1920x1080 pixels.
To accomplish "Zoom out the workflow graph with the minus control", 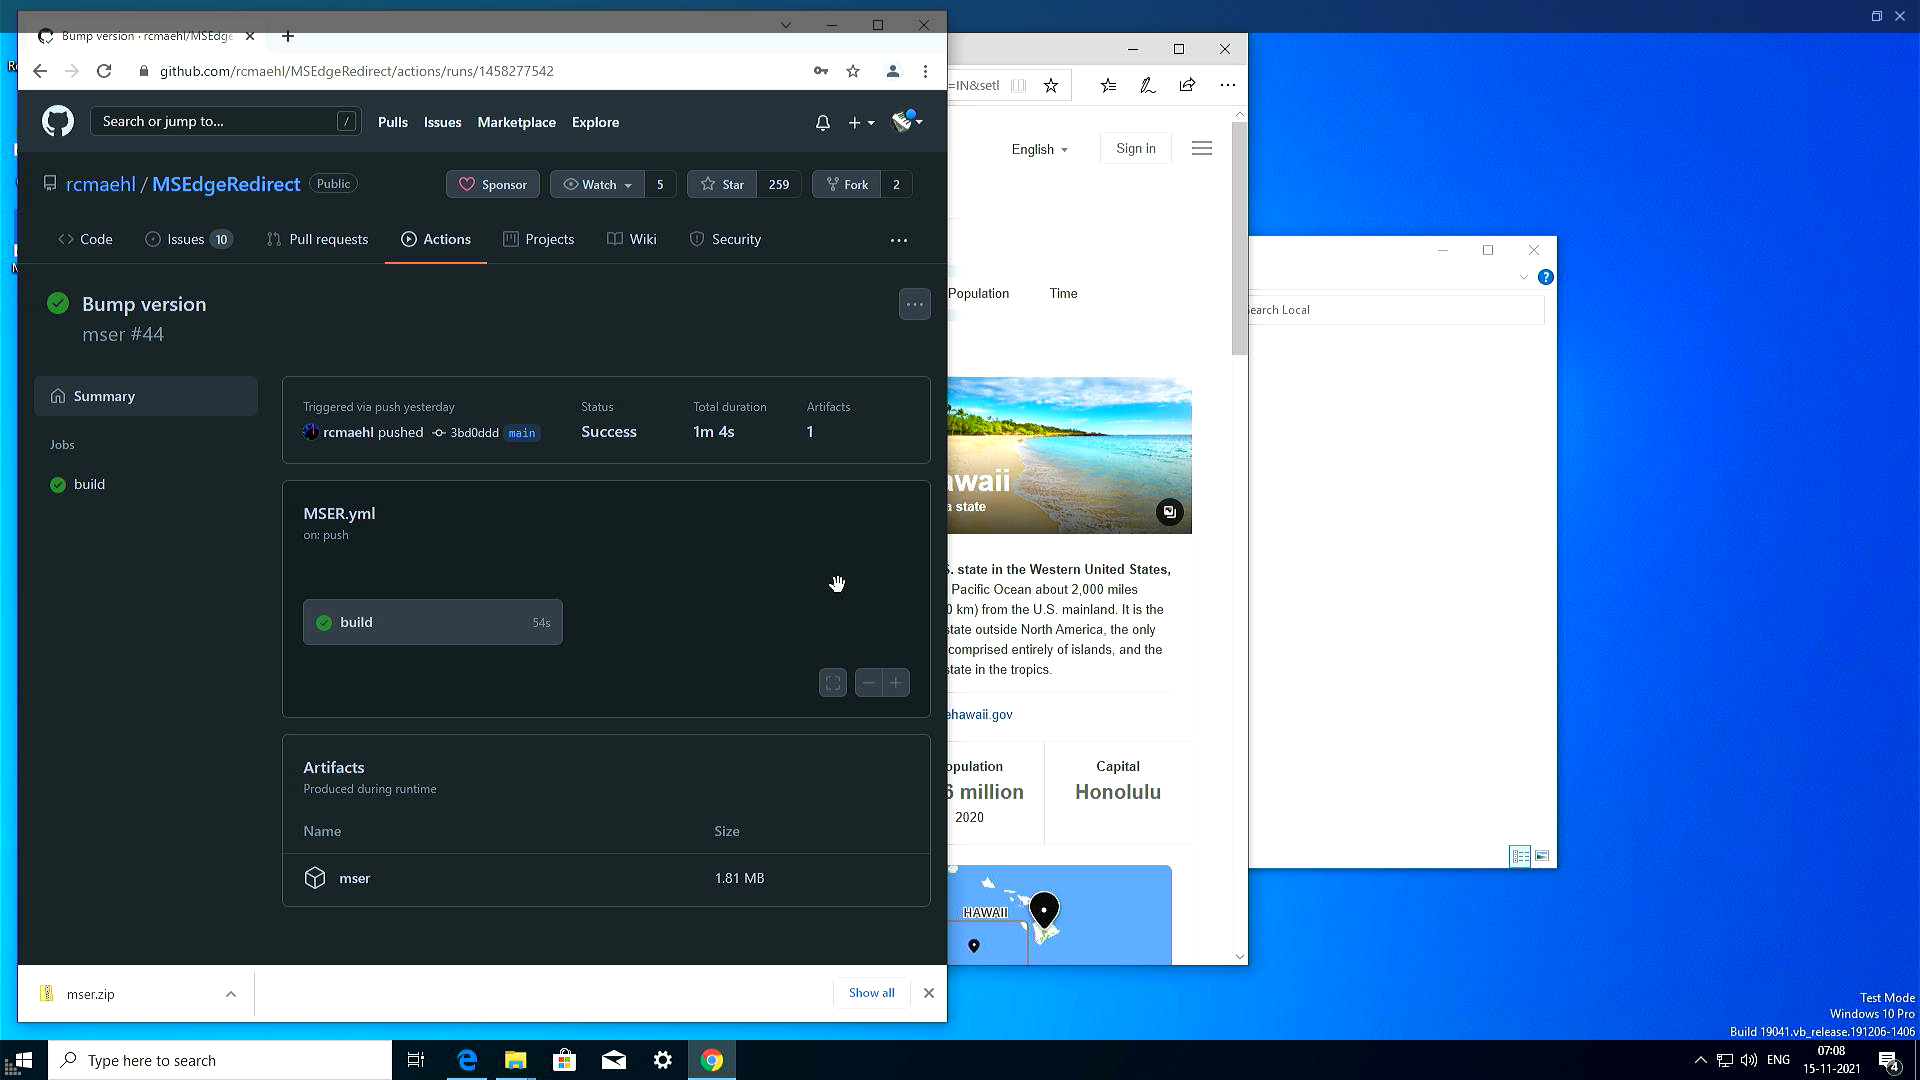I will pos(869,682).
